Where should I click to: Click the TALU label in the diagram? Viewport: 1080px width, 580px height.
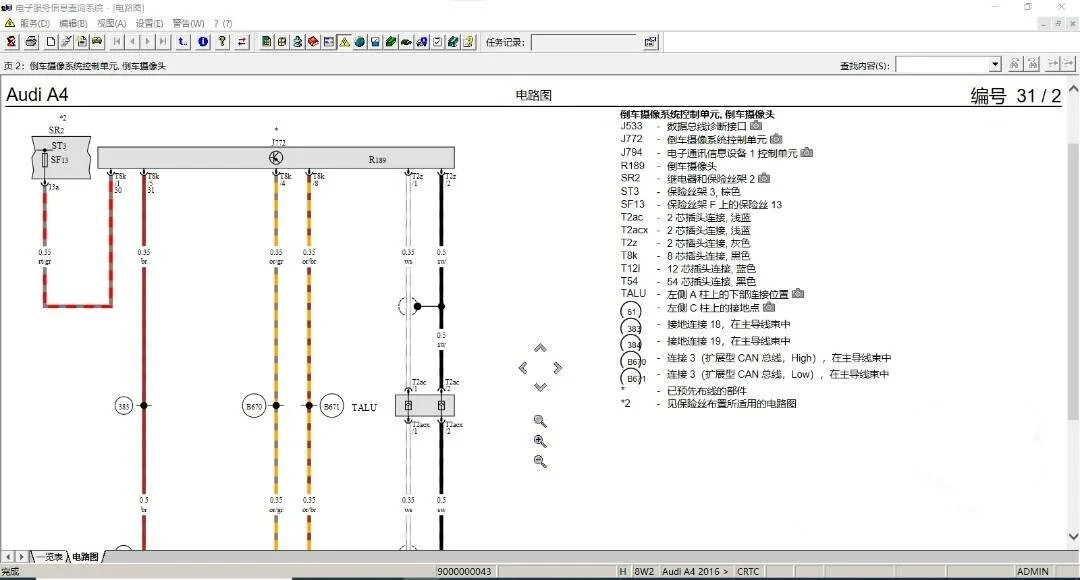pyautogui.click(x=364, y=407)
